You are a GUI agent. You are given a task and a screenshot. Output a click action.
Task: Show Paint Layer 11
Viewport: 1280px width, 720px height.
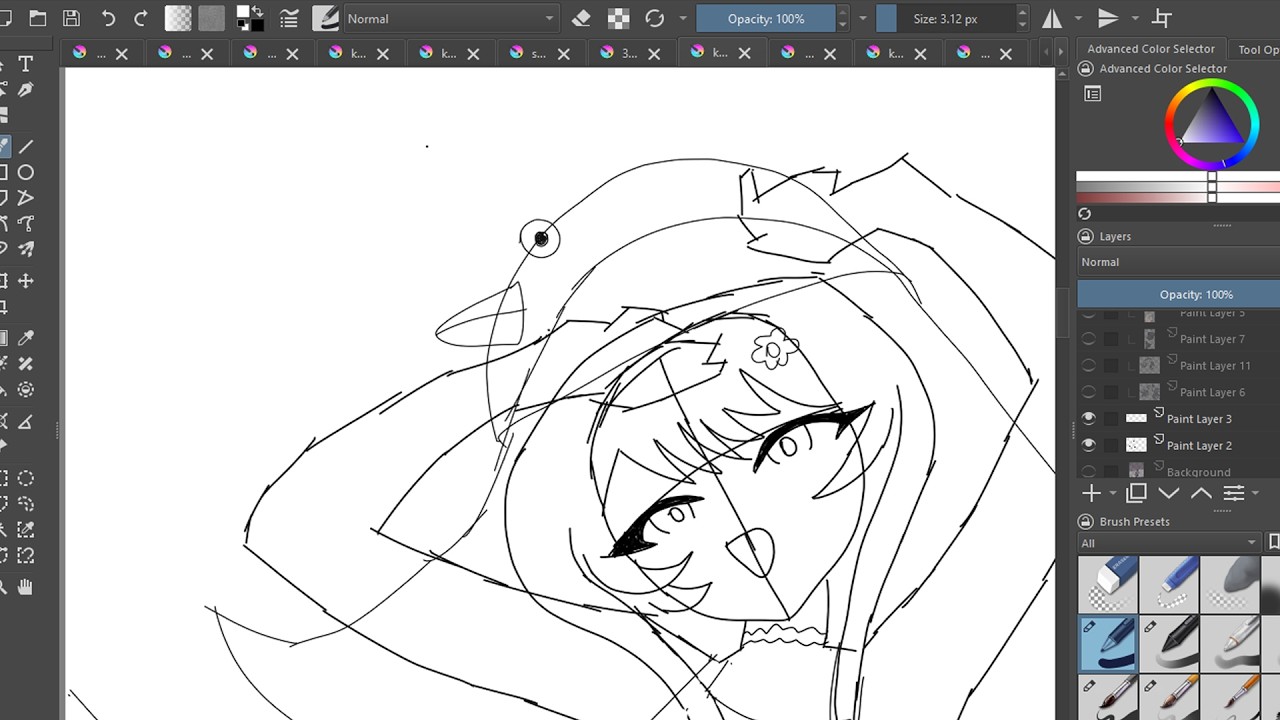coord(1089,365)
